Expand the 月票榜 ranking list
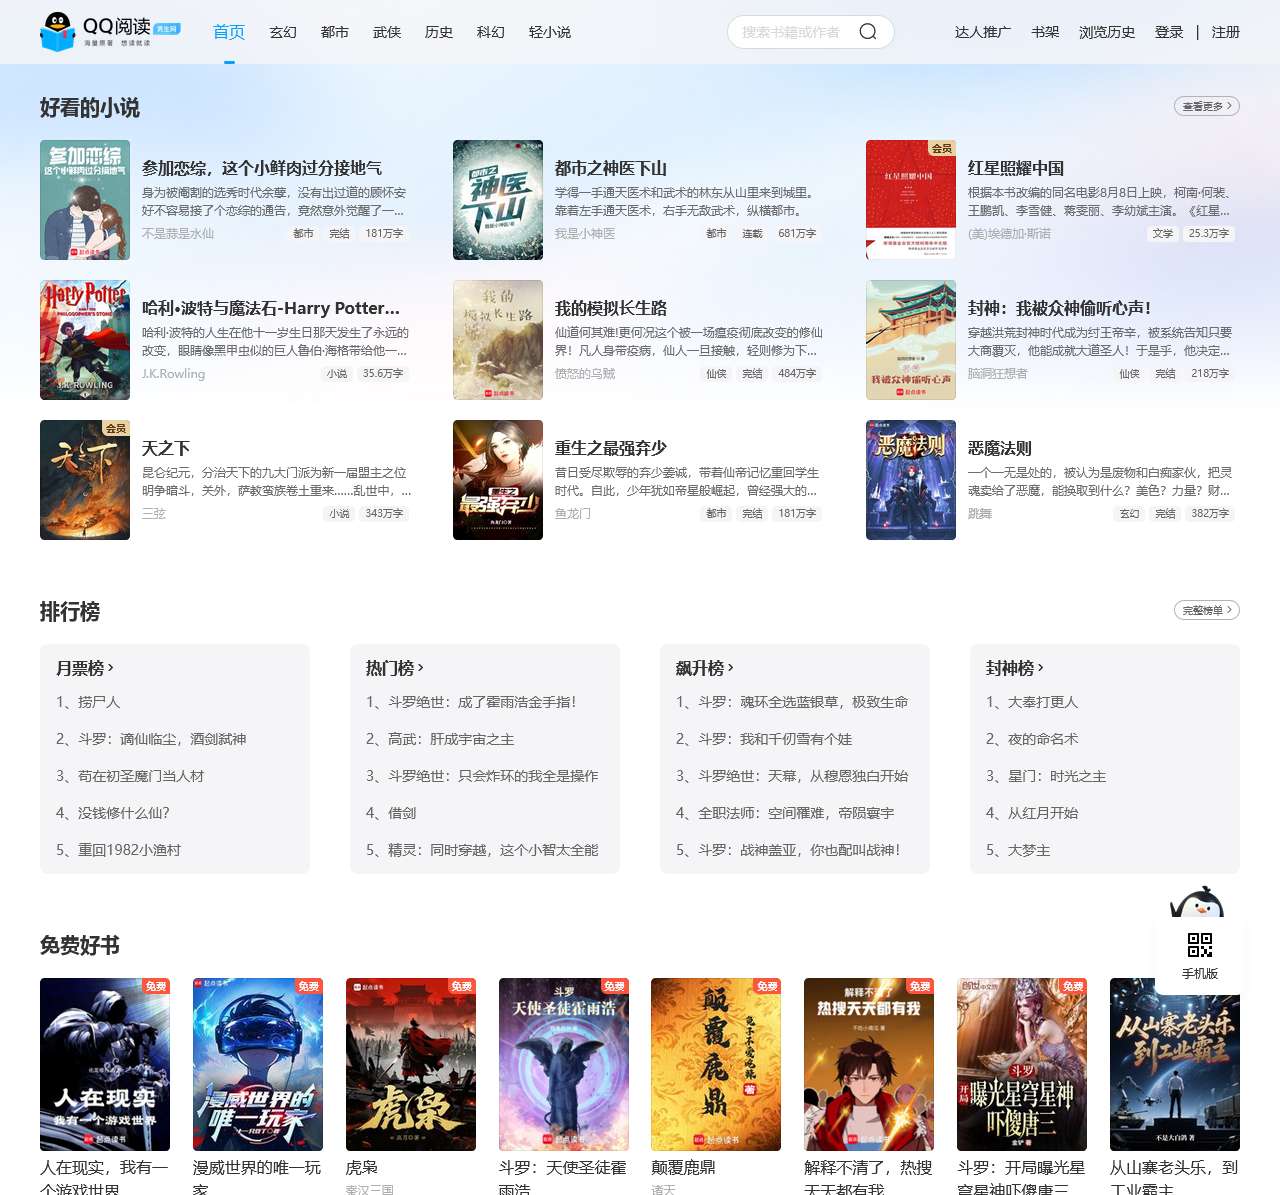Image resolution: width=1280 pixels, height=1195 pixels. coord(85,668)
